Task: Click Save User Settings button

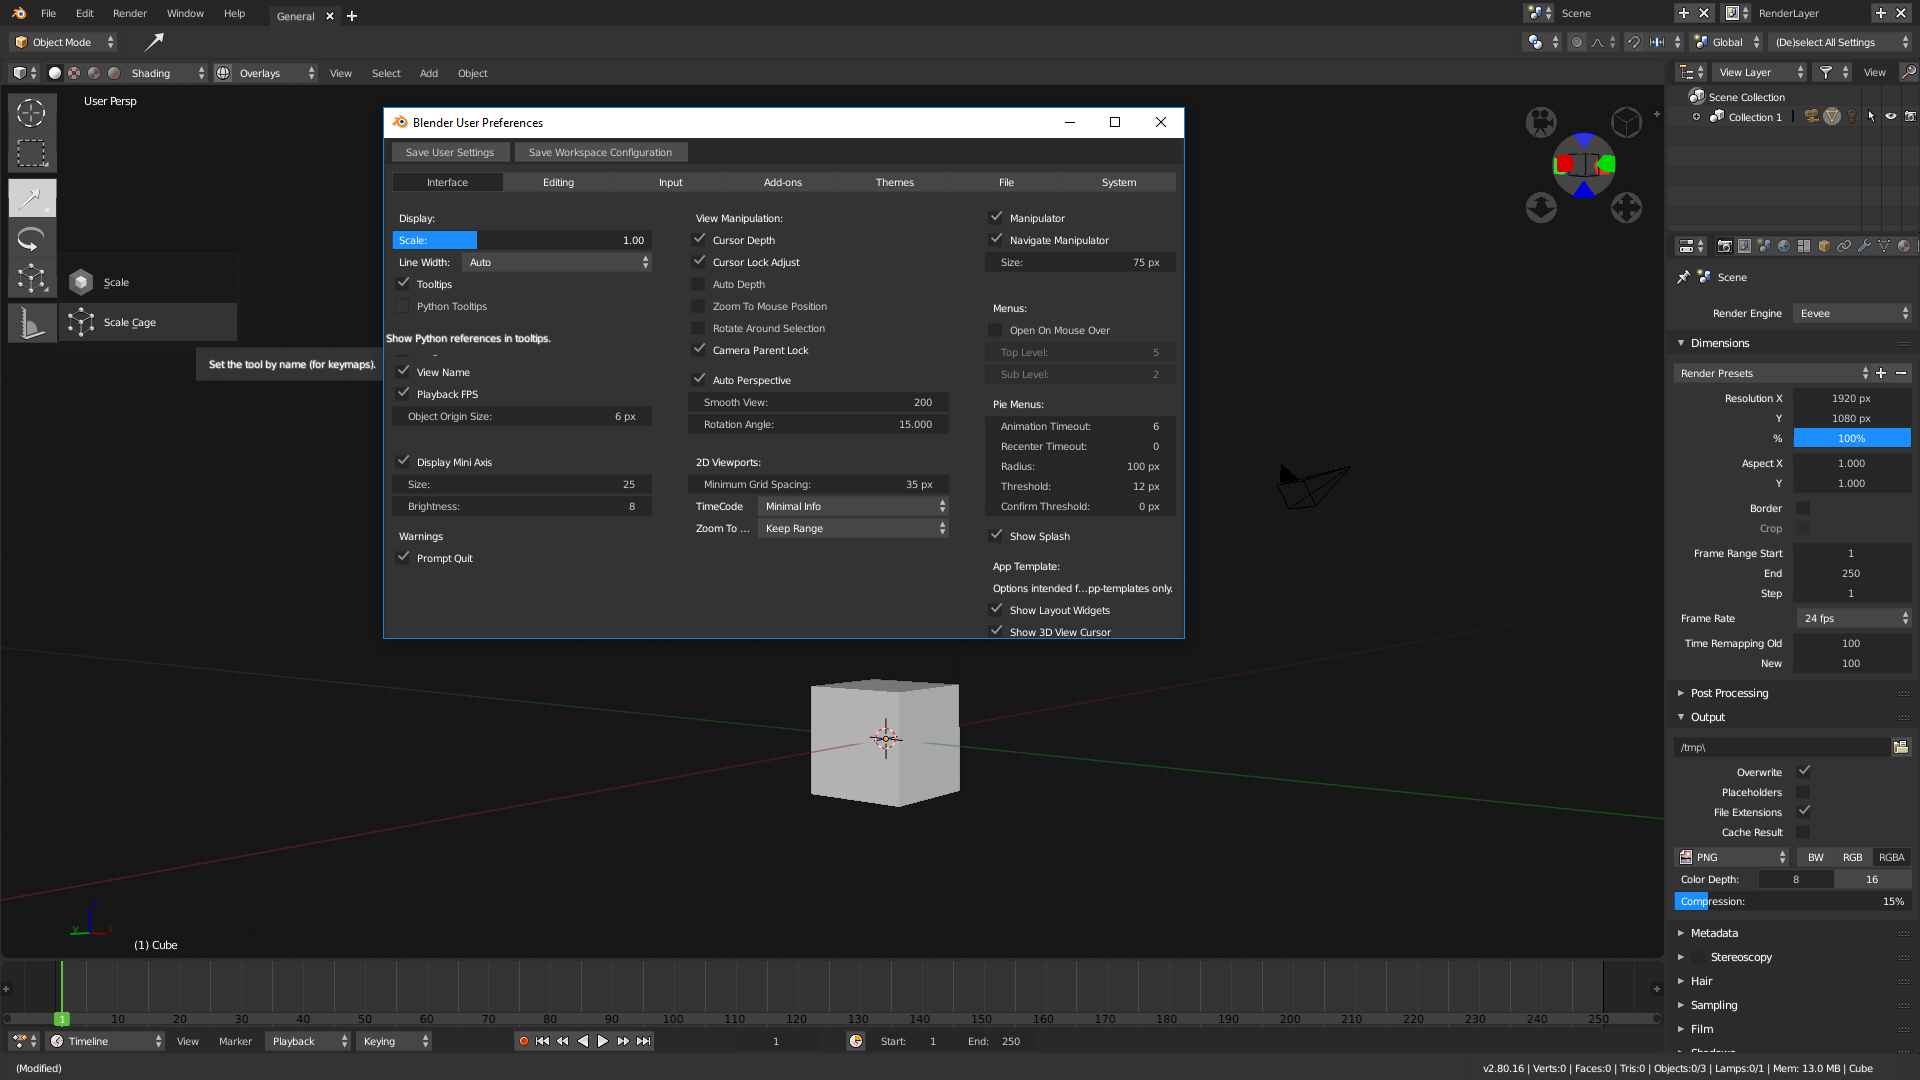Action: pyautogui.click(x=450, y=152)
